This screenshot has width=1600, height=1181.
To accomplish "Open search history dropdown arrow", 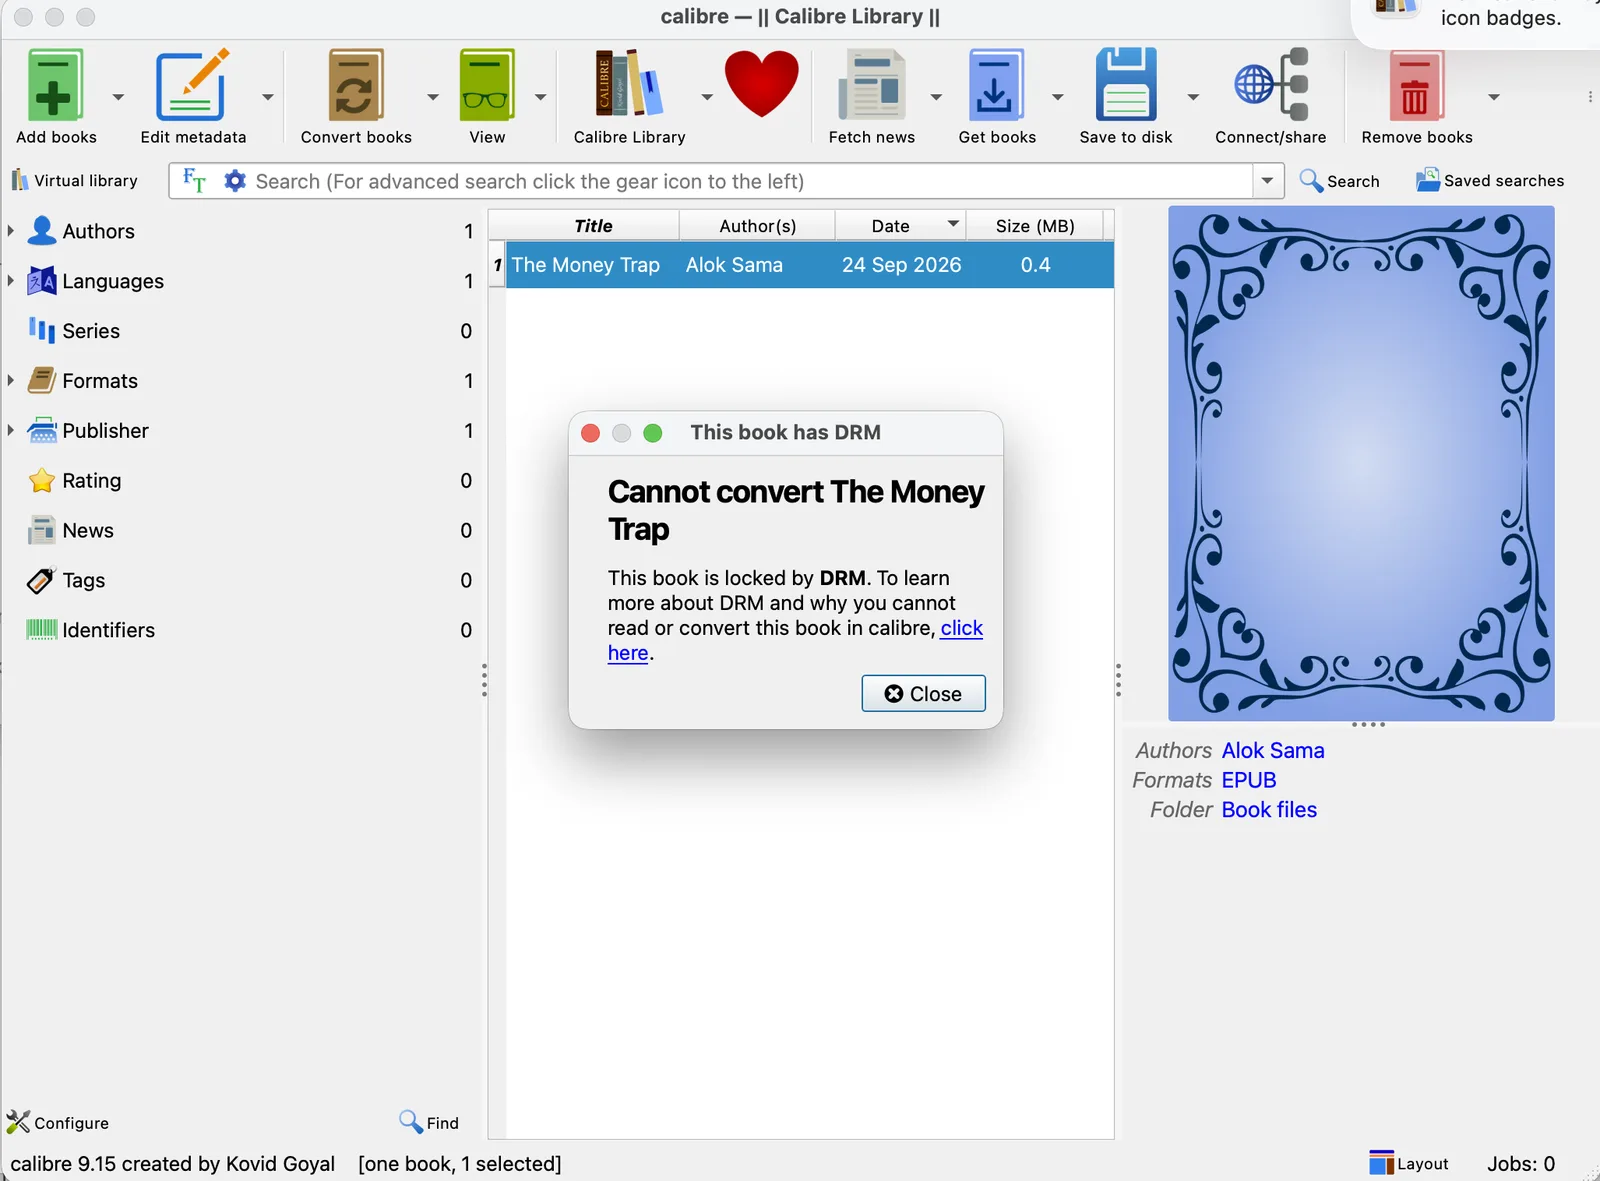I will pyautogui.click(x=1268, y=181).
